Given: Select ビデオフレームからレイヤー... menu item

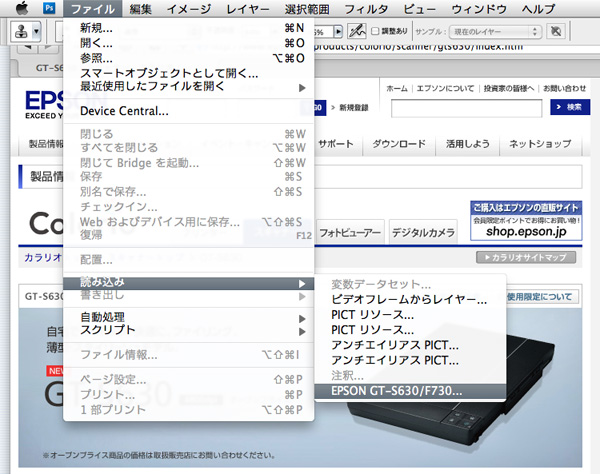Looking at the screenshot, I should [x=408, y=300].
